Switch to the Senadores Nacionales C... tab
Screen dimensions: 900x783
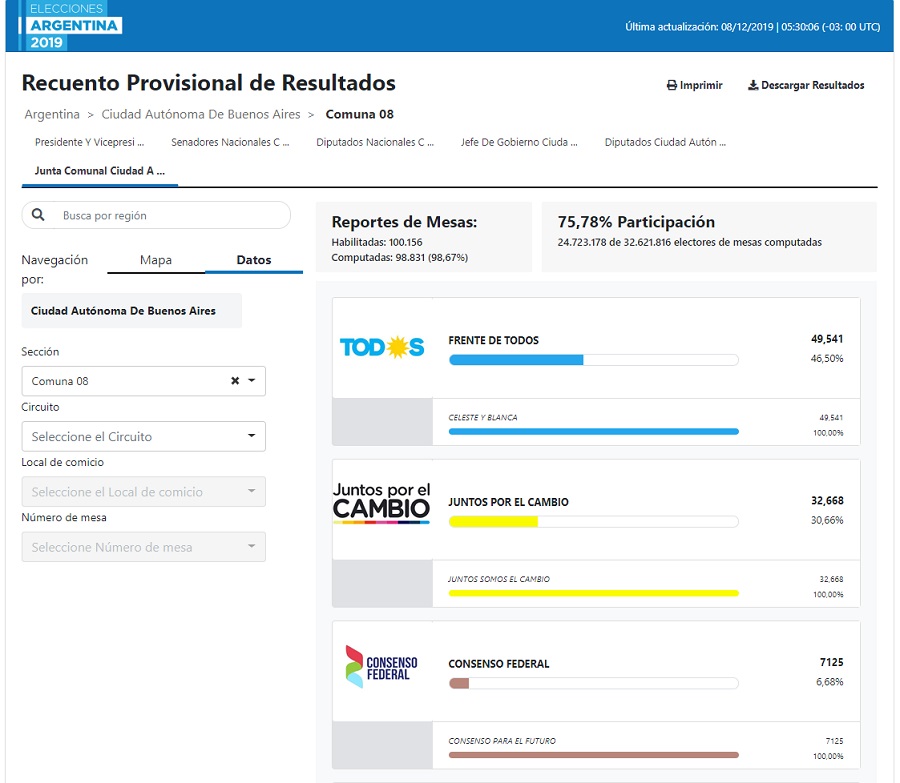230,142
